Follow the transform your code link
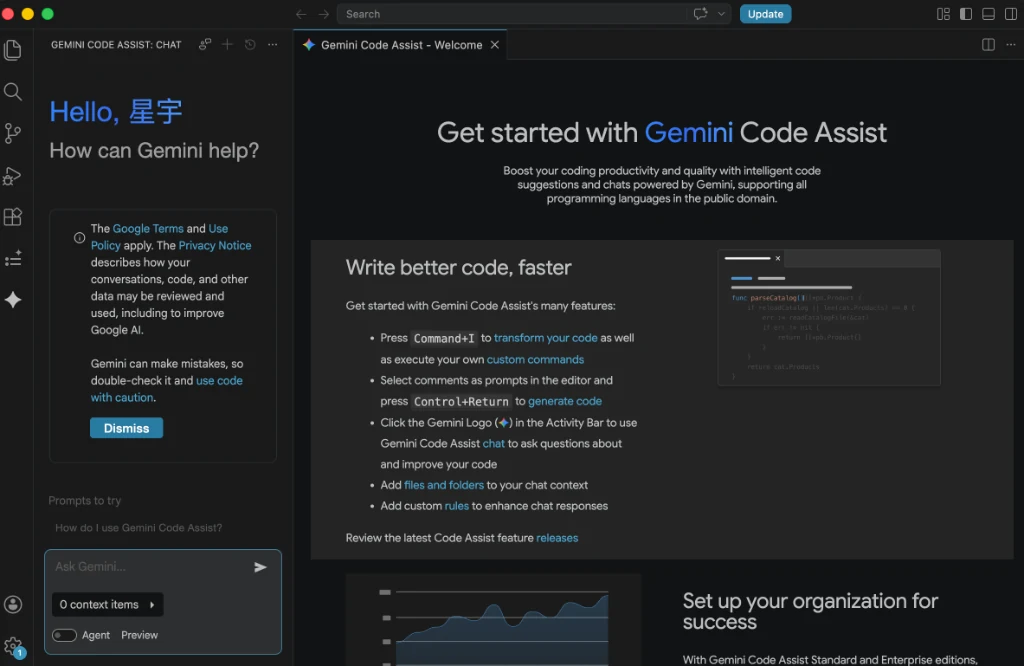This screenshot has height=666, width=1024. [545, 338]
